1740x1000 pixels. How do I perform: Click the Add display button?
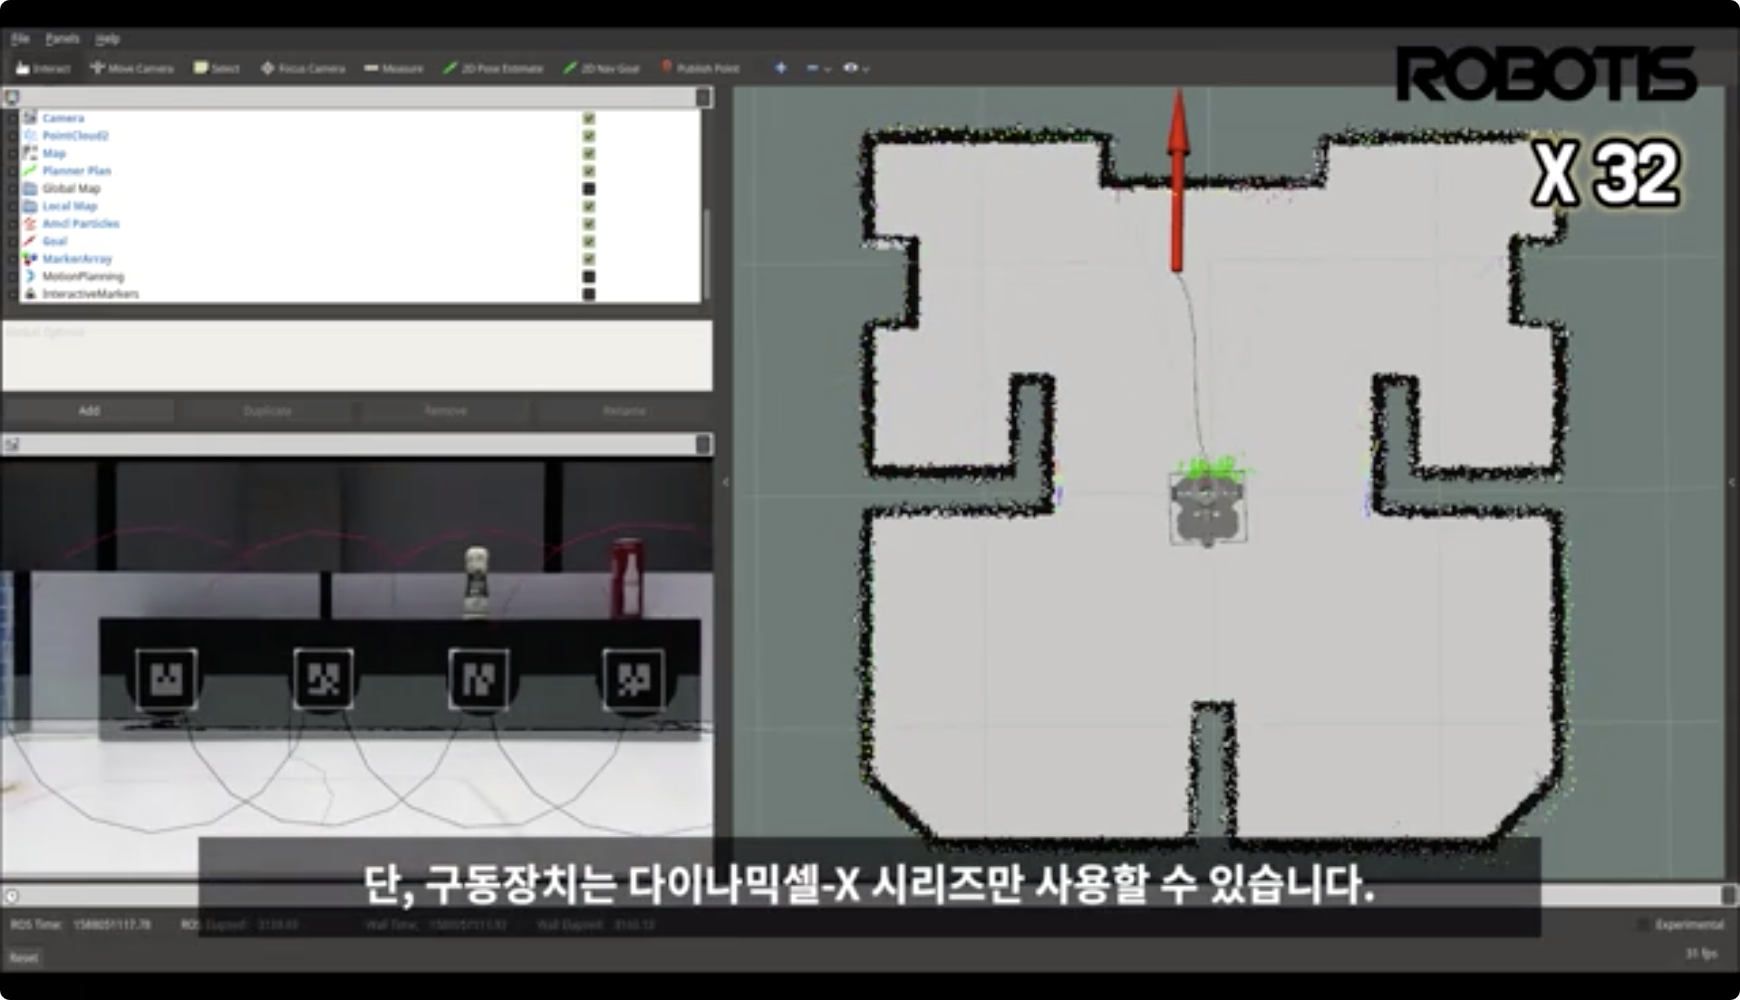pyautogui.click(x=89, y=411)
